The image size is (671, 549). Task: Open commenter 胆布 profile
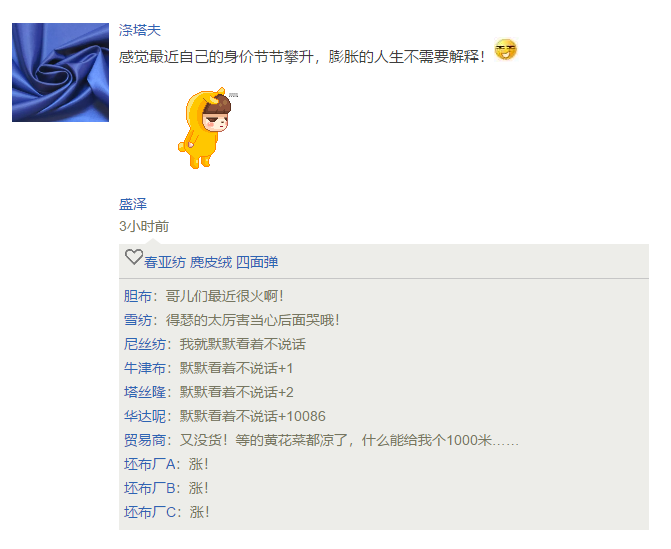pyautogui.click(x=138, y=296)
